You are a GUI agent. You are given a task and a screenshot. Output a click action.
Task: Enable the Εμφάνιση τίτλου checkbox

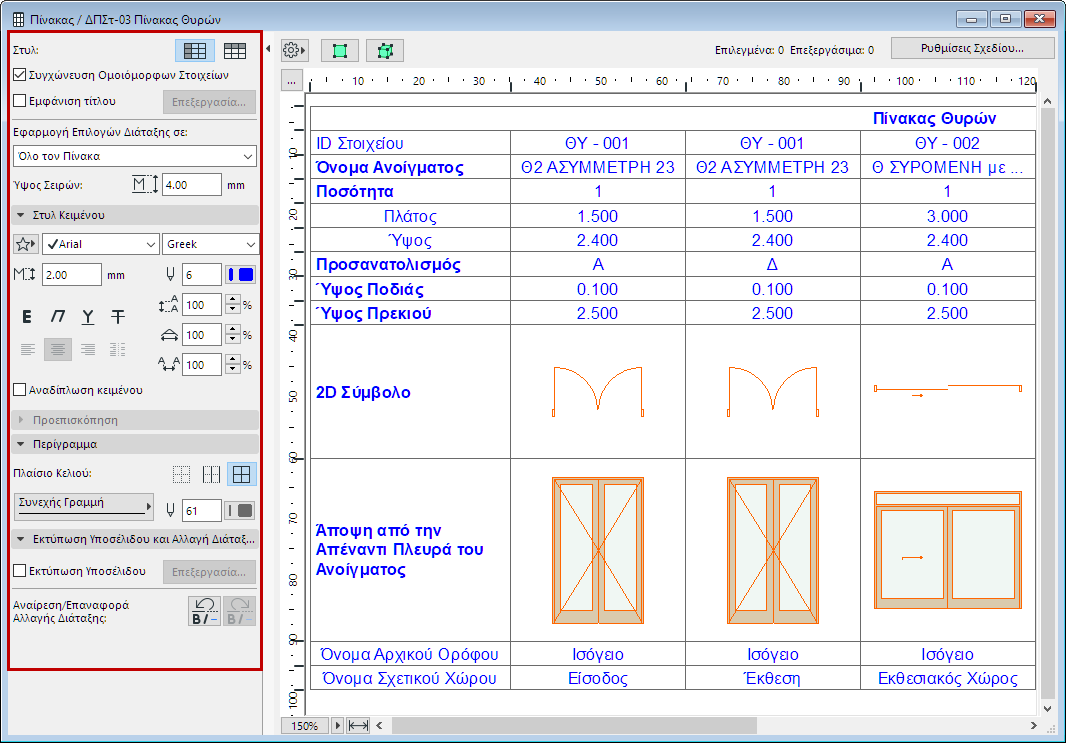(20, 100)
